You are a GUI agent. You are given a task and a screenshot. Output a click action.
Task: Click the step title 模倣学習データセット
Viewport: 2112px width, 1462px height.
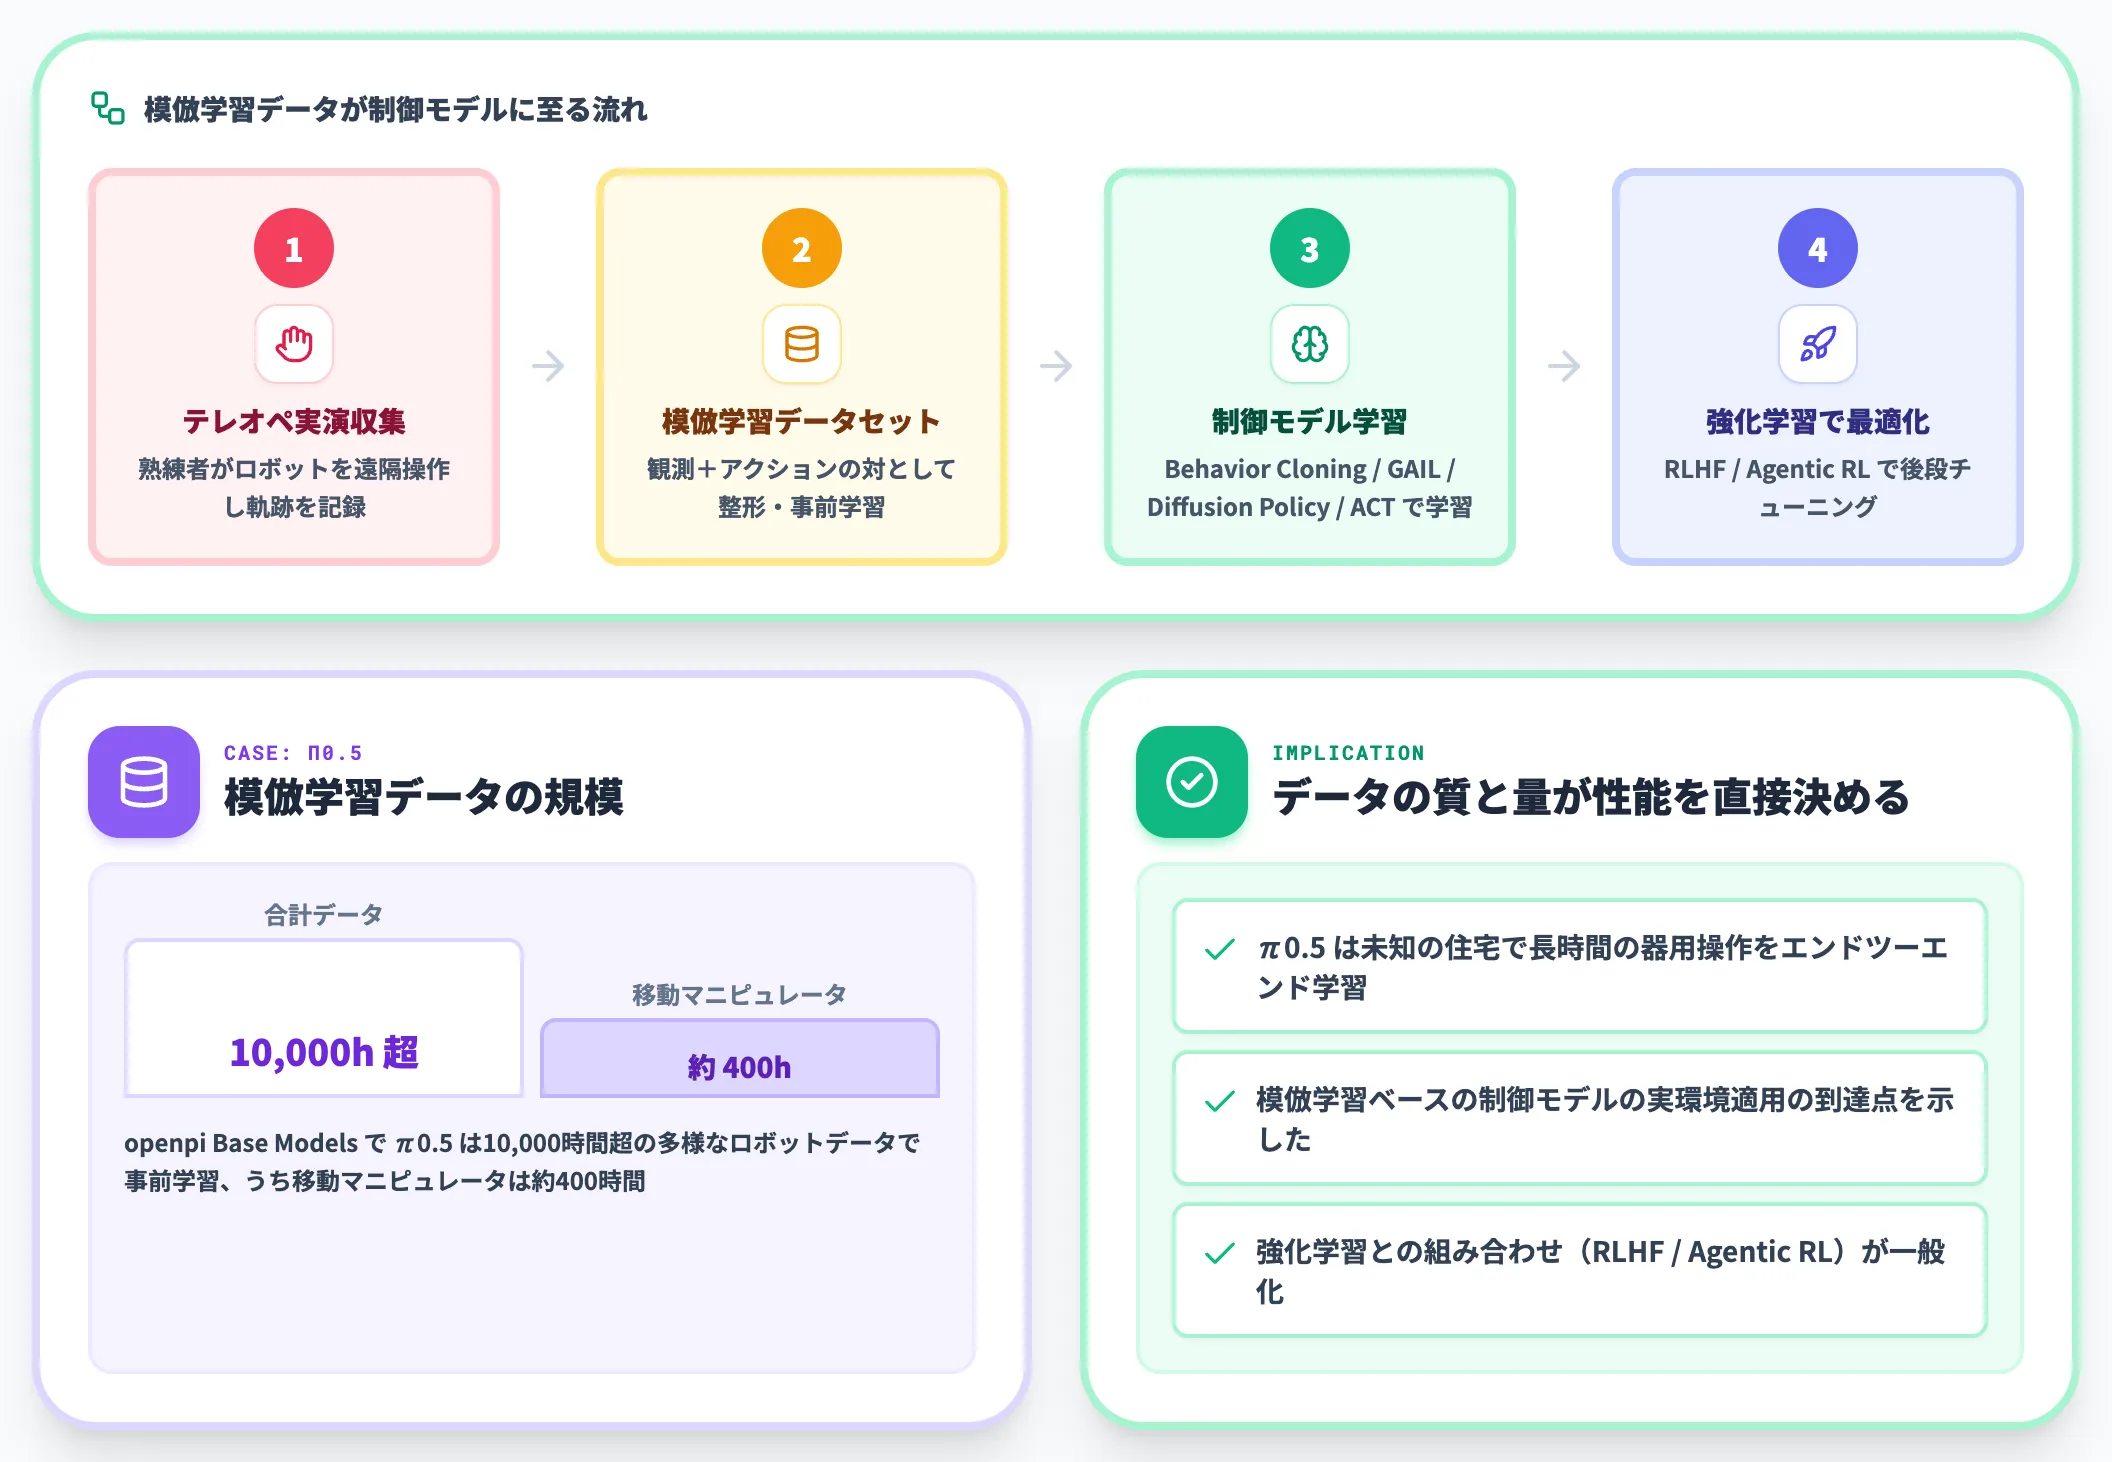coord(802,422)
